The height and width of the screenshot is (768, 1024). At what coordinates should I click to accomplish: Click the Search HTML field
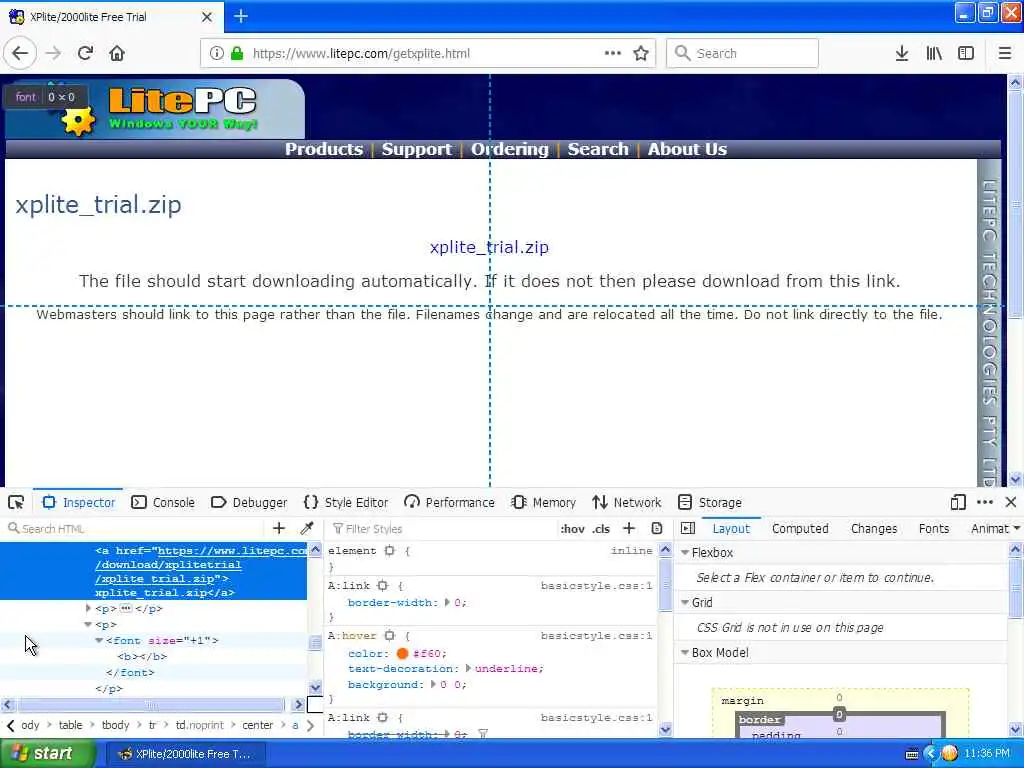point(134,528)
